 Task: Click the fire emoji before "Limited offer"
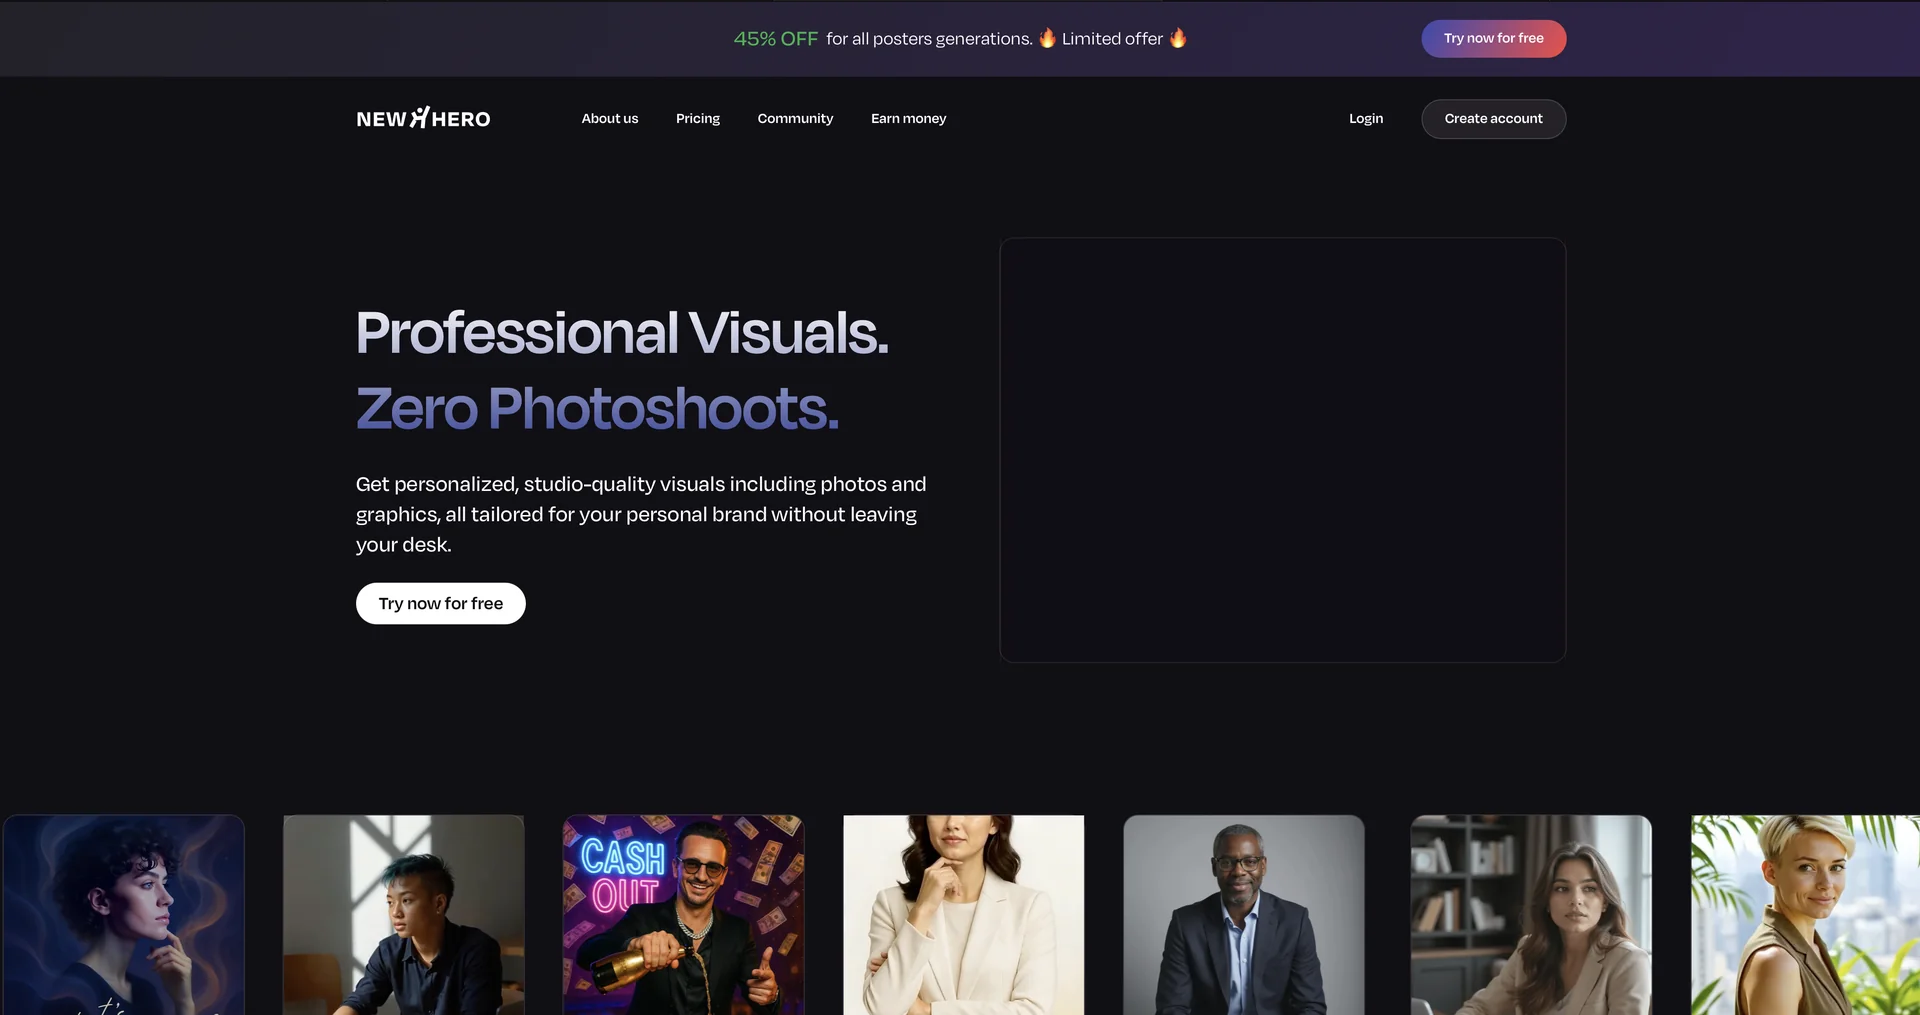1047,38
